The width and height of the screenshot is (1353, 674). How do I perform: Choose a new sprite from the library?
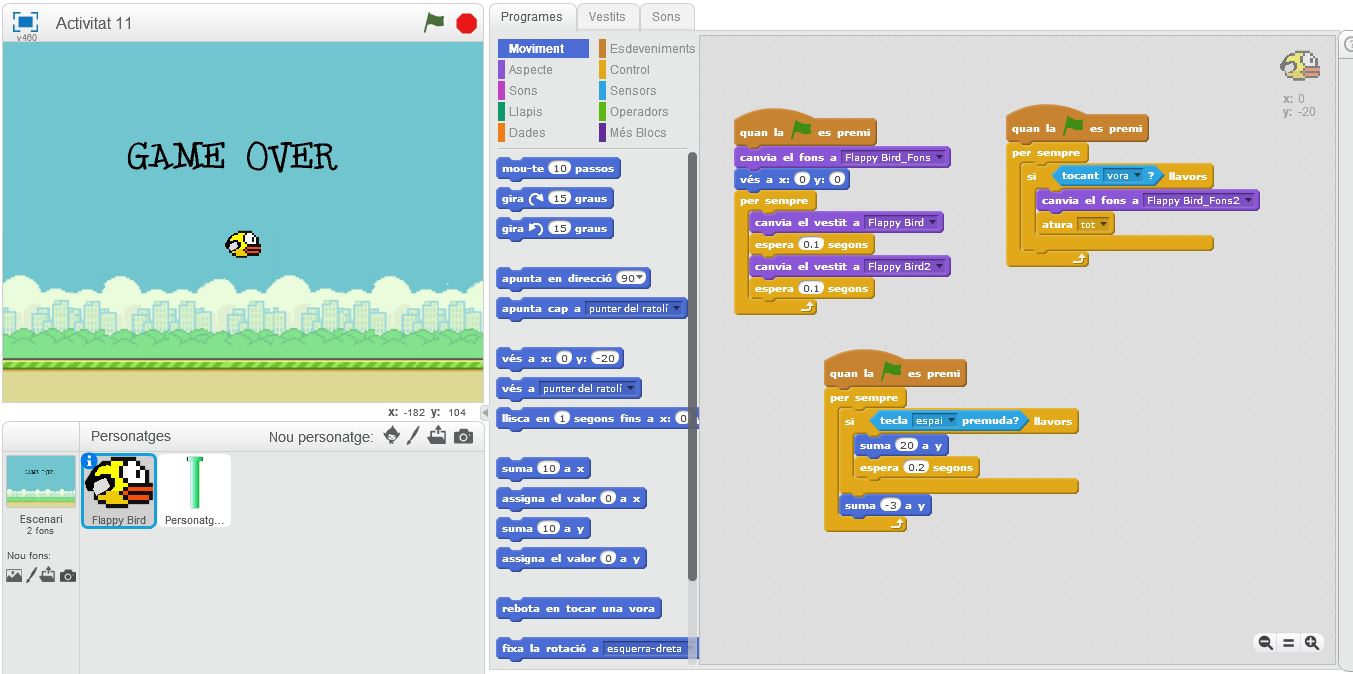click(392, 436)
